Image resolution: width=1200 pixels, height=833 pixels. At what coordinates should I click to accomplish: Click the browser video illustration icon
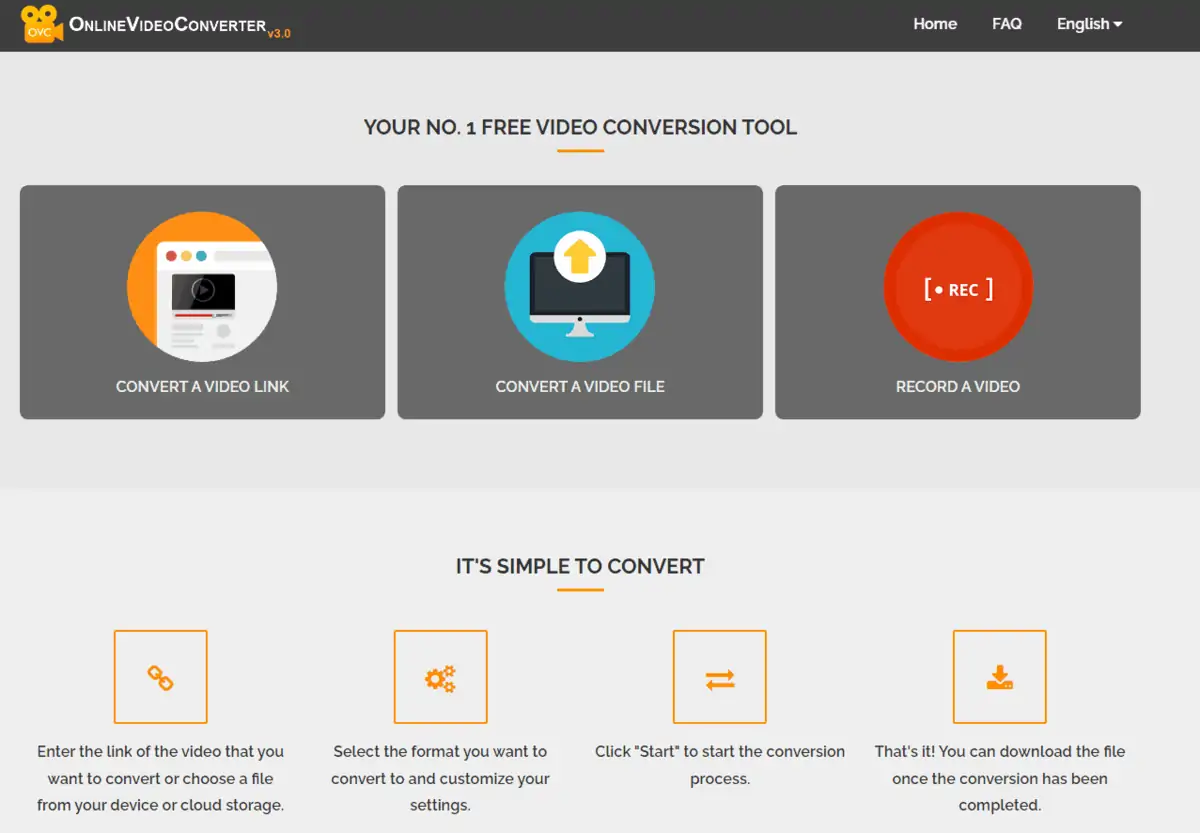pyautogui.click(x=202, y=287)
